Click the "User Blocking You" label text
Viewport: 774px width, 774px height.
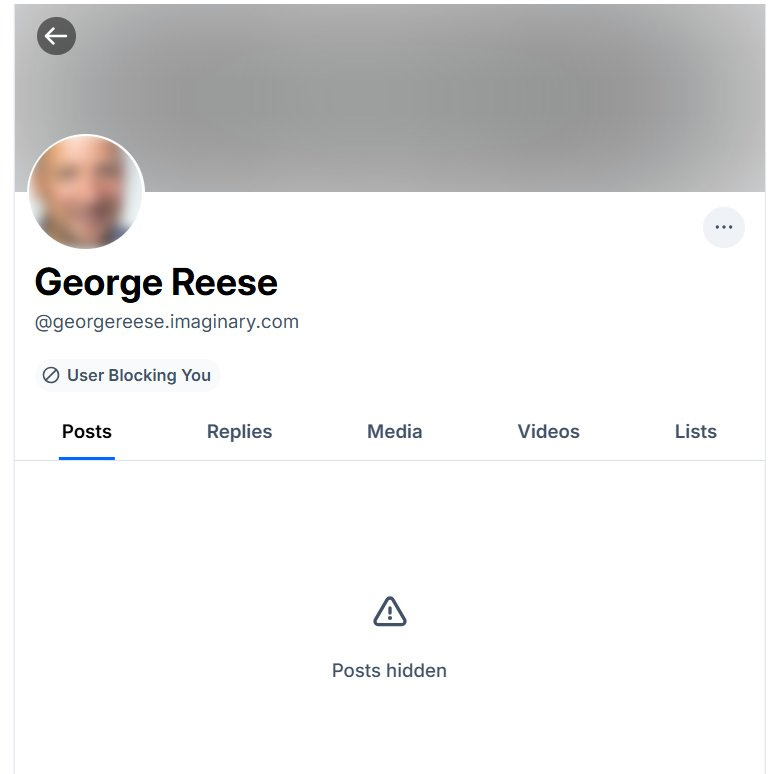[139, 376]
